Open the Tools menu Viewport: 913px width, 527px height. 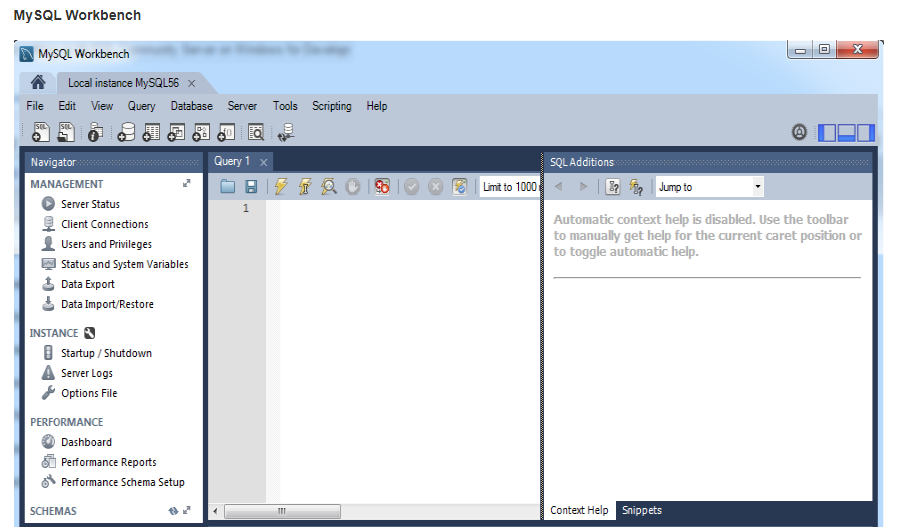tap(285, 106)
